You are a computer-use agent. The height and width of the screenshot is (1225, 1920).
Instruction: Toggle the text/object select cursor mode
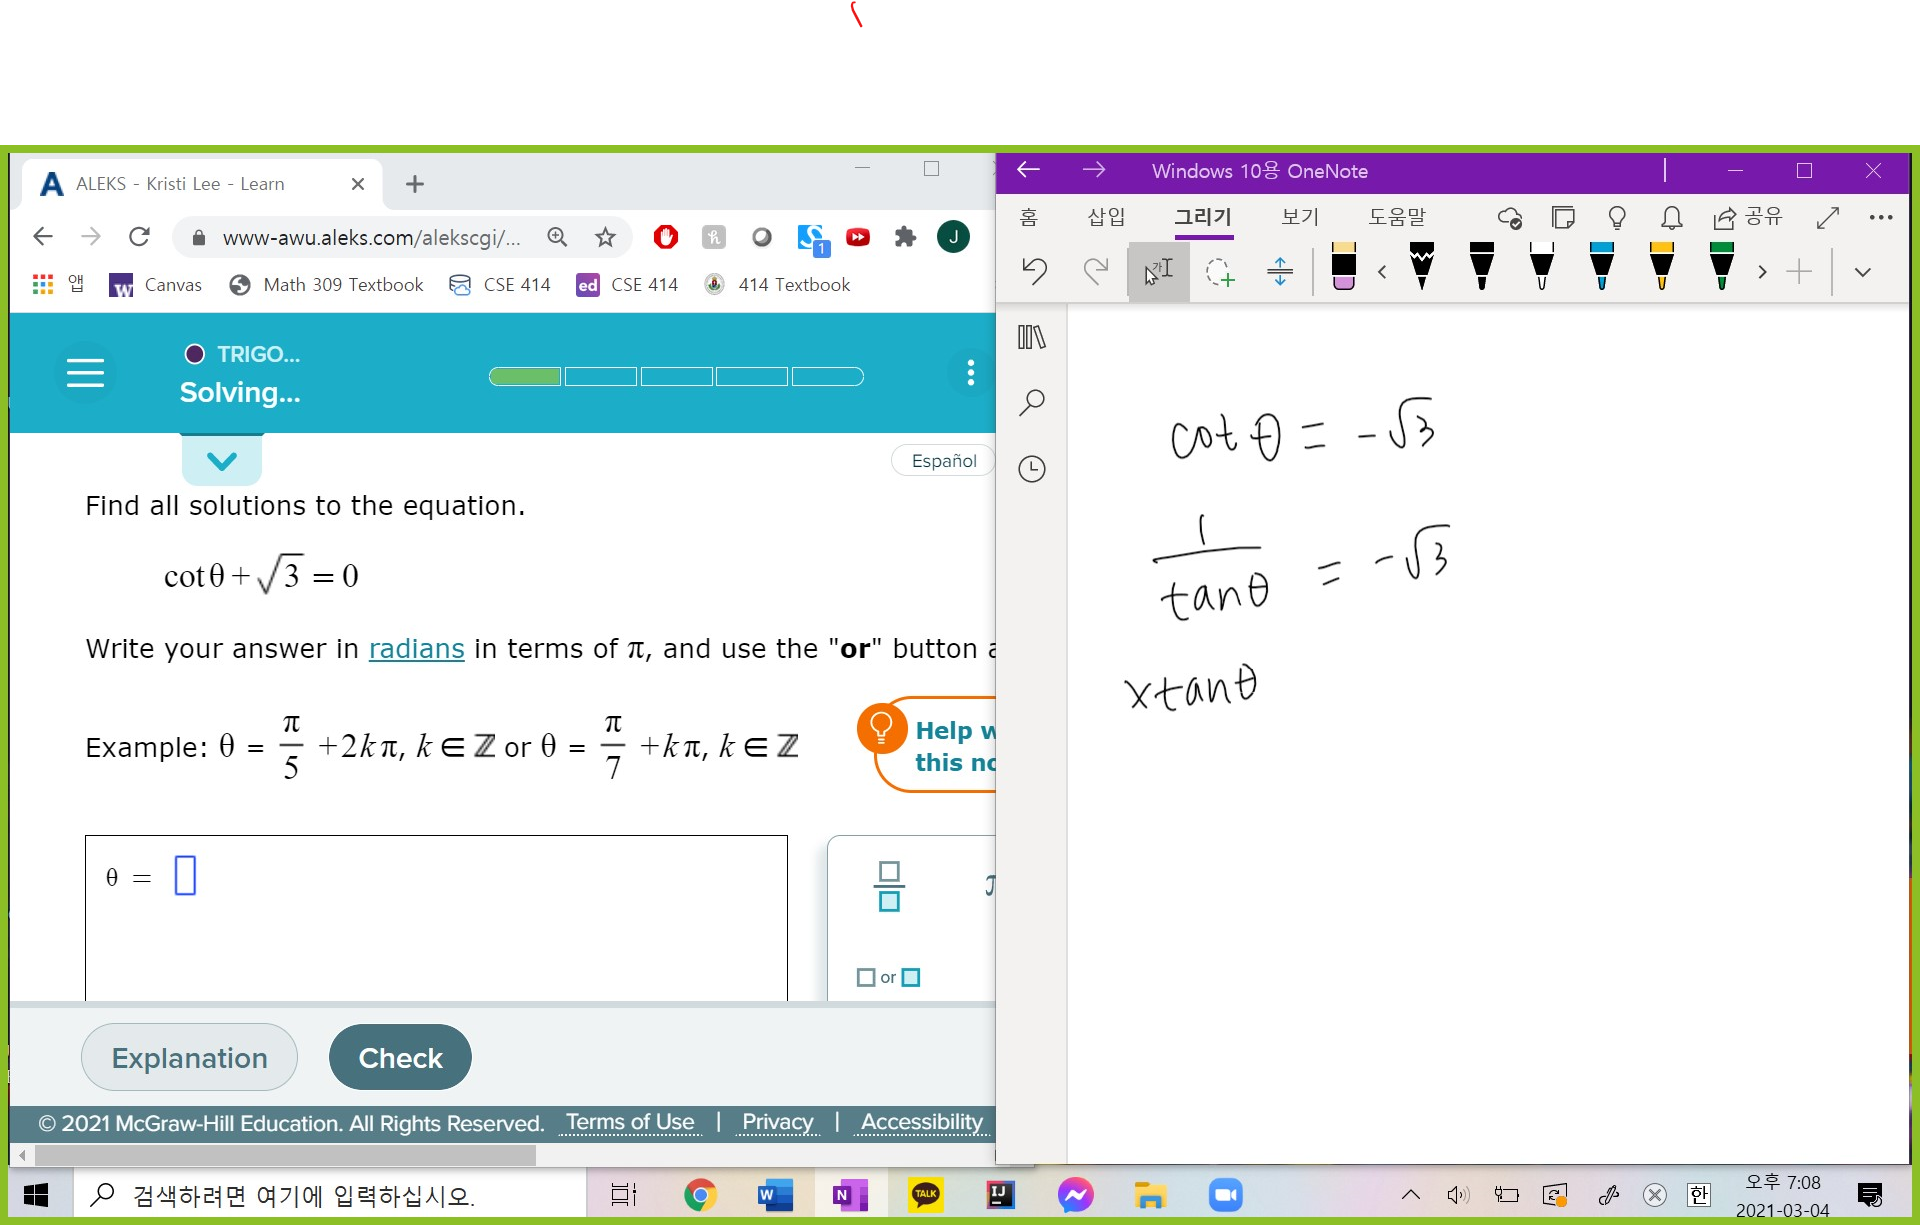click(1159, 271)
